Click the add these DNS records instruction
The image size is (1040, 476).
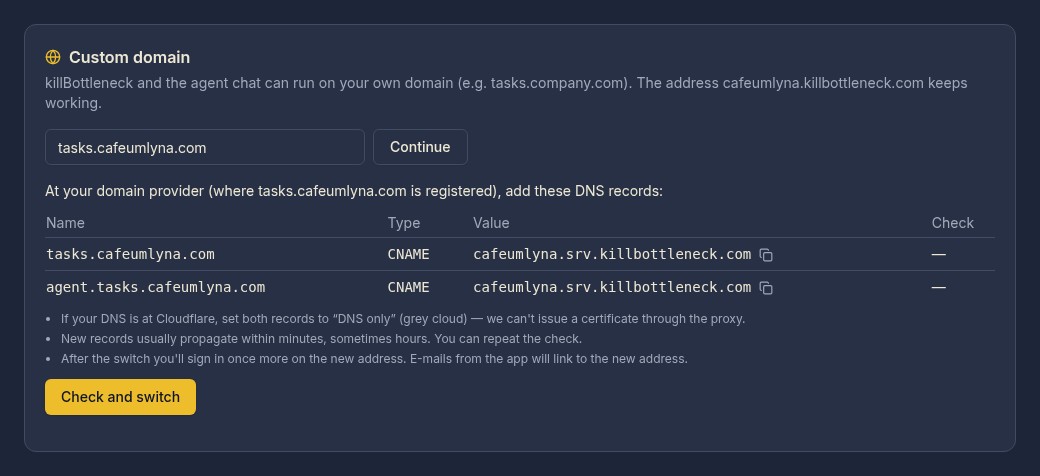(354, 192)
